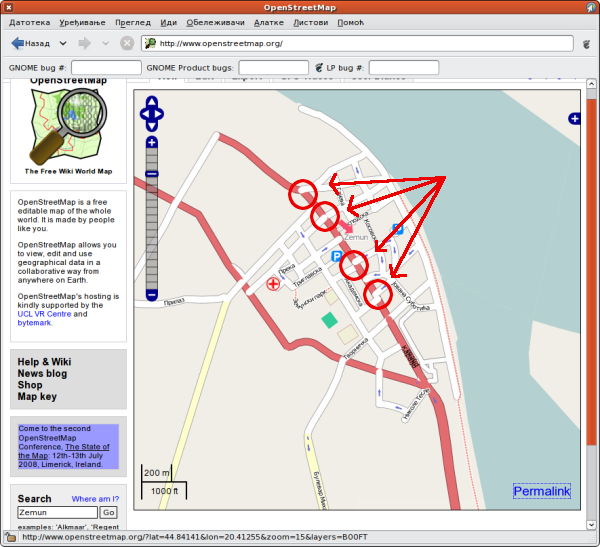This screenshot has width=600, height=547.
Task: Open the bytemark link
Action: (x=34, y=323)
